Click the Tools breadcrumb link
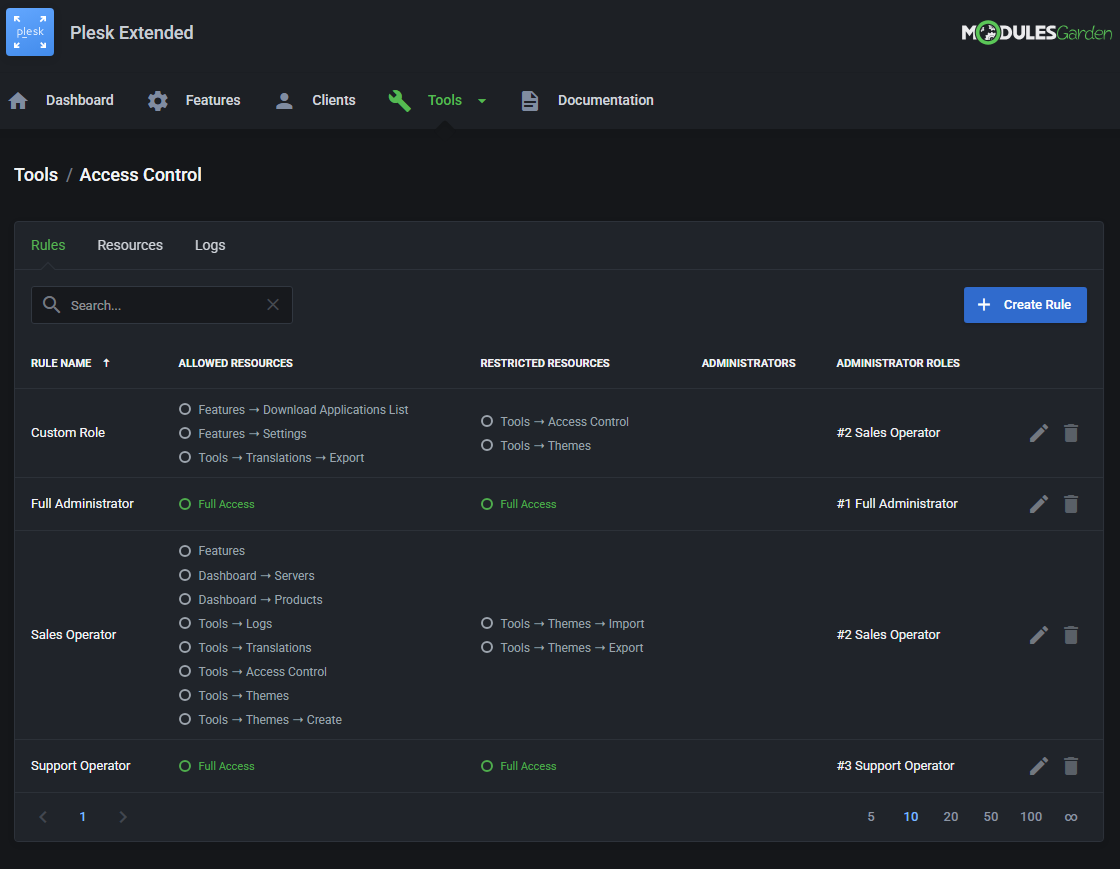Screen dimensions: 1120x869 tap(36, 175)
